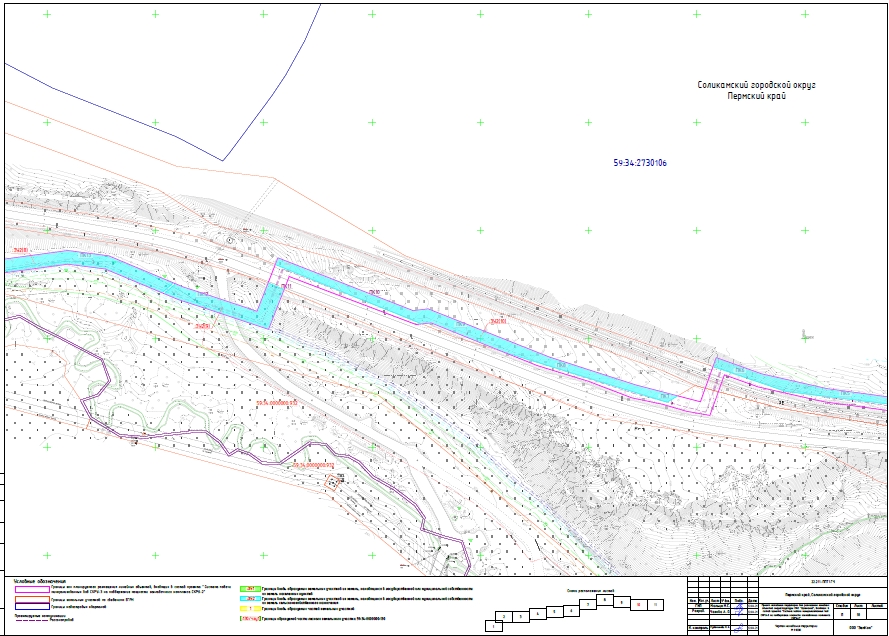Click the "Схема расположения листов" heading
The image size is (889, 636).
point(590,591)
